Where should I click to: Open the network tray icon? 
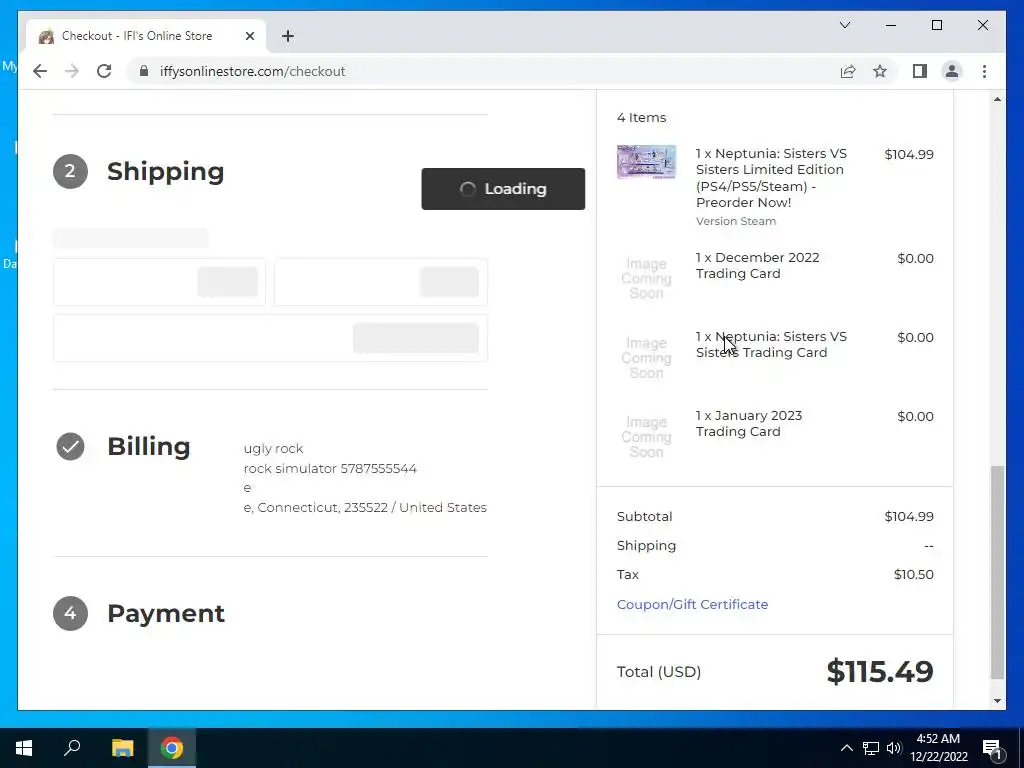pyautogui.click(x=871, y=748)
